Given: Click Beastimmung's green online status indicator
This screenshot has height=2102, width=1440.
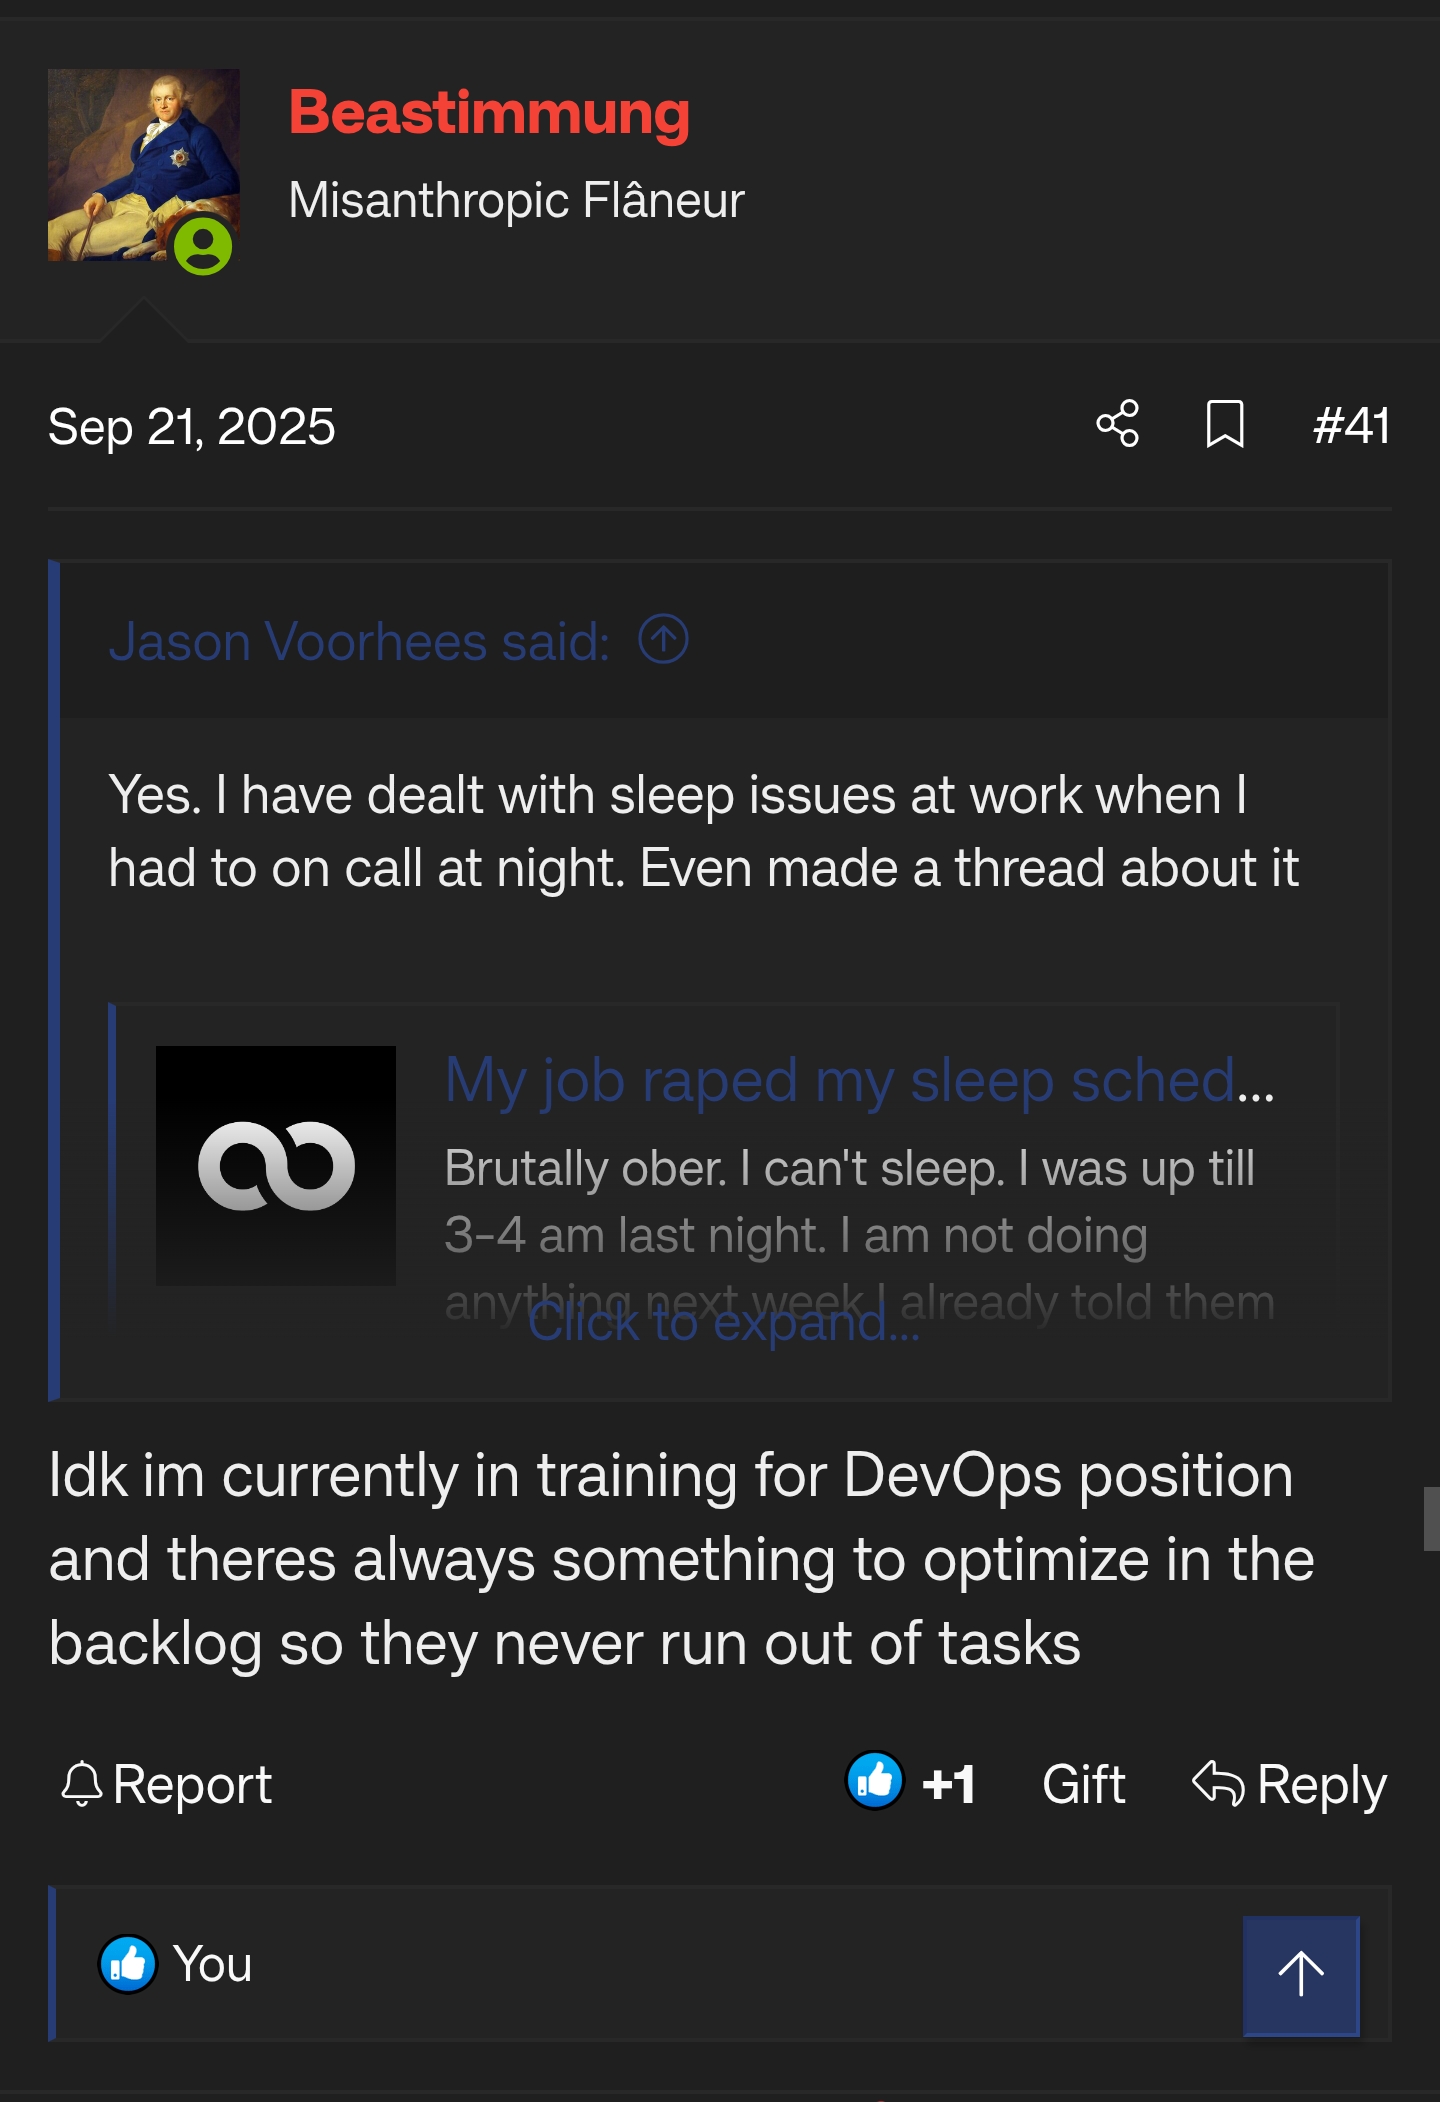Looking at the screenshot, I should click(x=205, y=248).
